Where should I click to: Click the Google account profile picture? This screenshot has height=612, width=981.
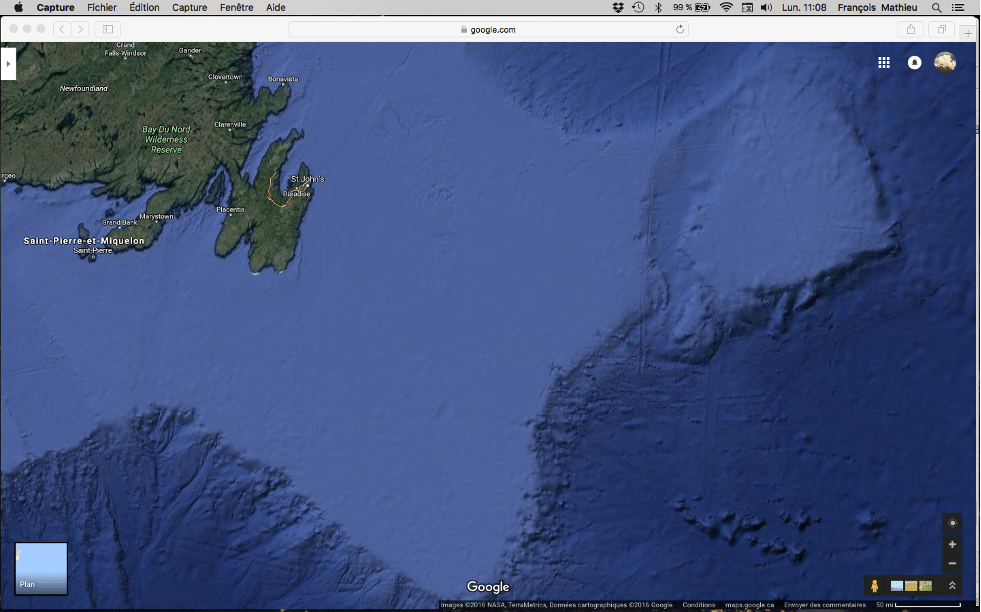[945, 62]
